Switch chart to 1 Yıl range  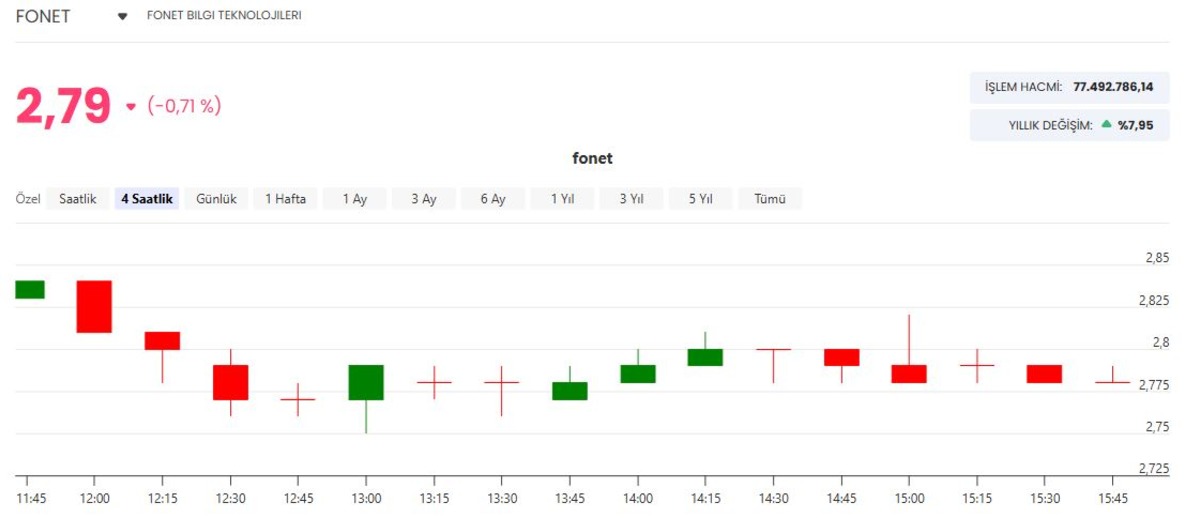coord(562,199)
